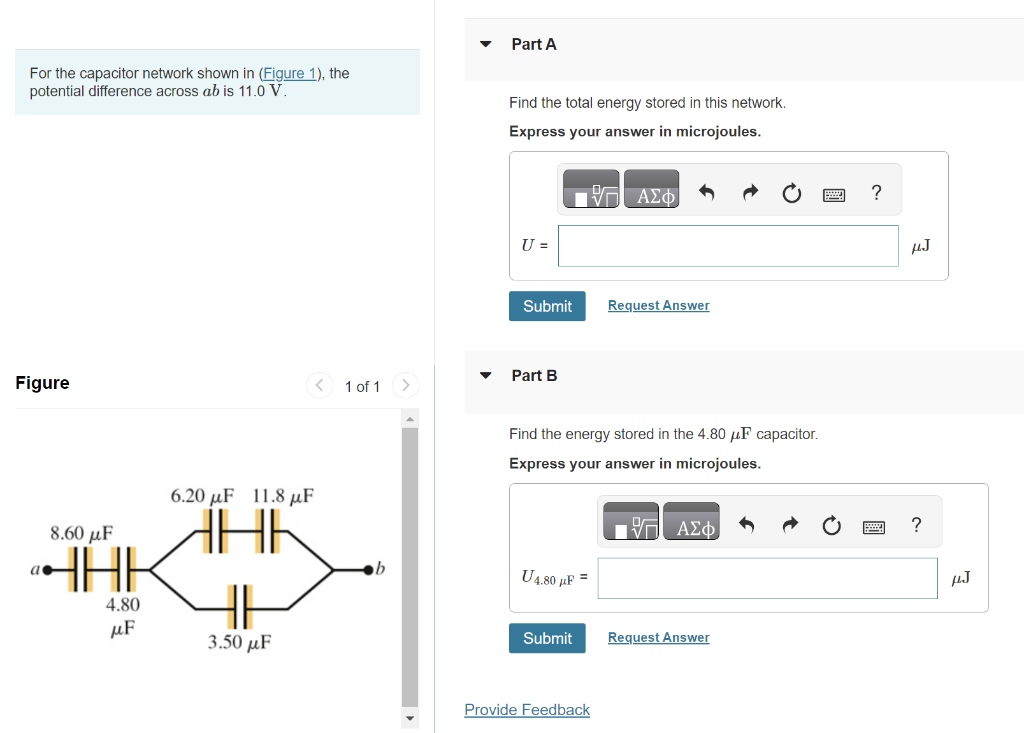Reset the Part A answer field

[792, 193]
